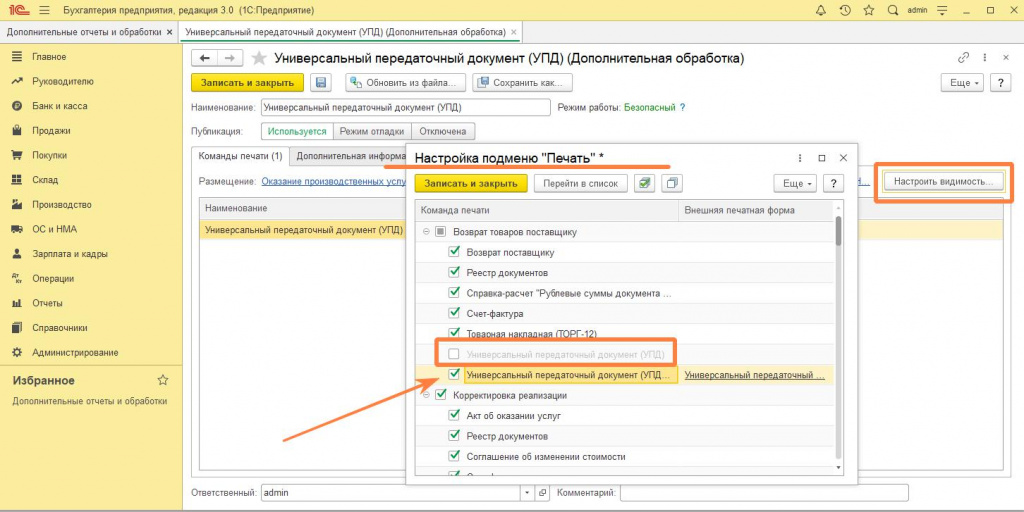This screenshot has height=512, width=1024.
Task: Toggle Корректировка реализации group checkbox
Action: click(441, 395)
